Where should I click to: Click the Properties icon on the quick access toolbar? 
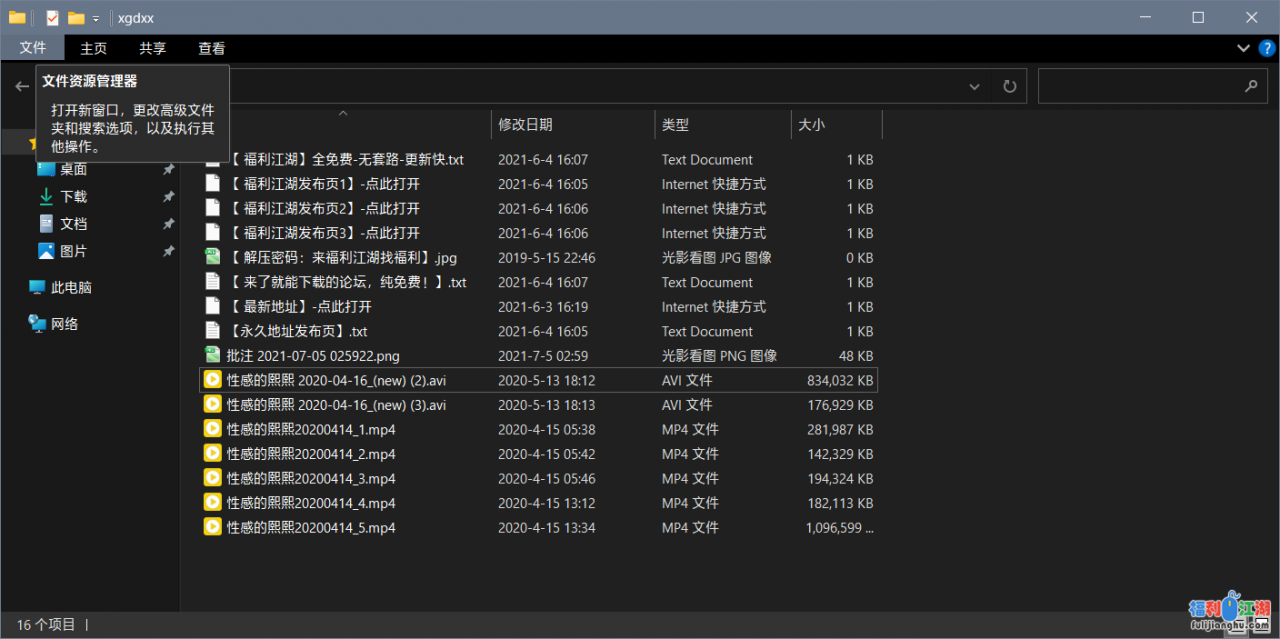(x=51, y=17)
